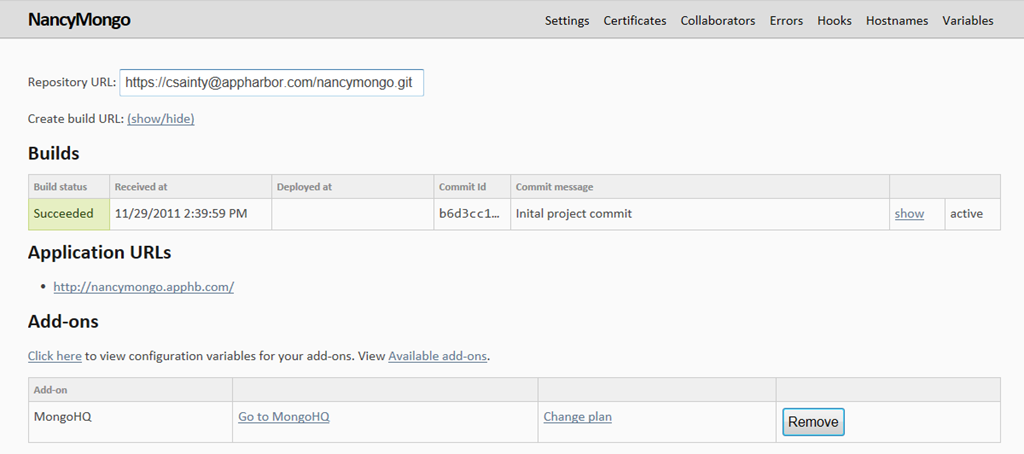Open the Hooks menu item
The height and width of the screenshot is (454, 1024).
pos(835,21)
